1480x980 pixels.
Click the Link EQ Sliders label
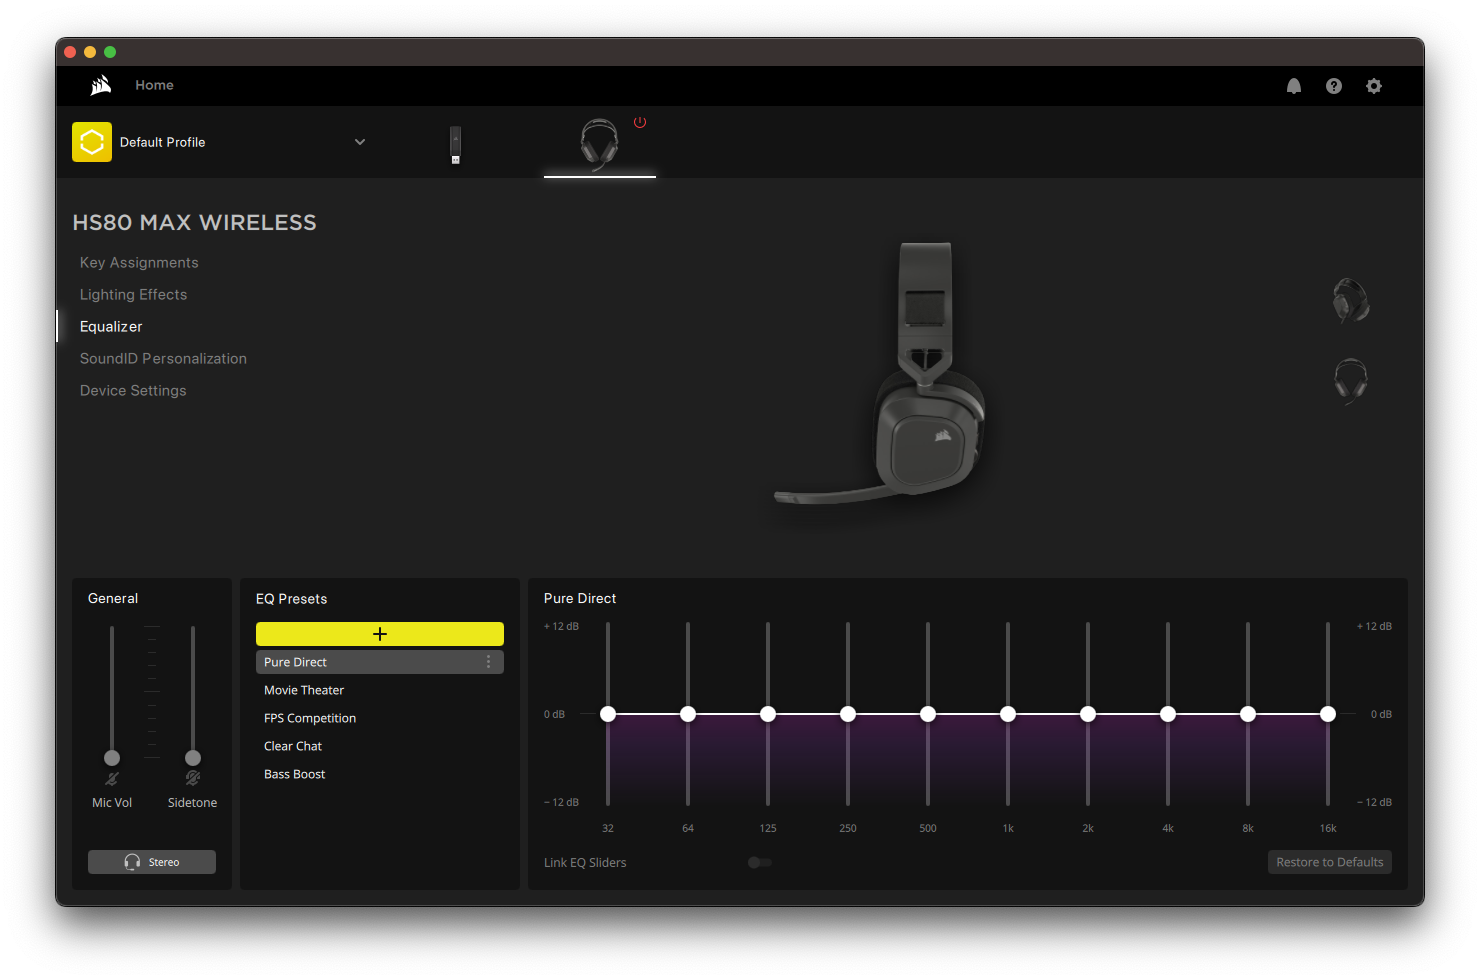click(x=585, y=862)
